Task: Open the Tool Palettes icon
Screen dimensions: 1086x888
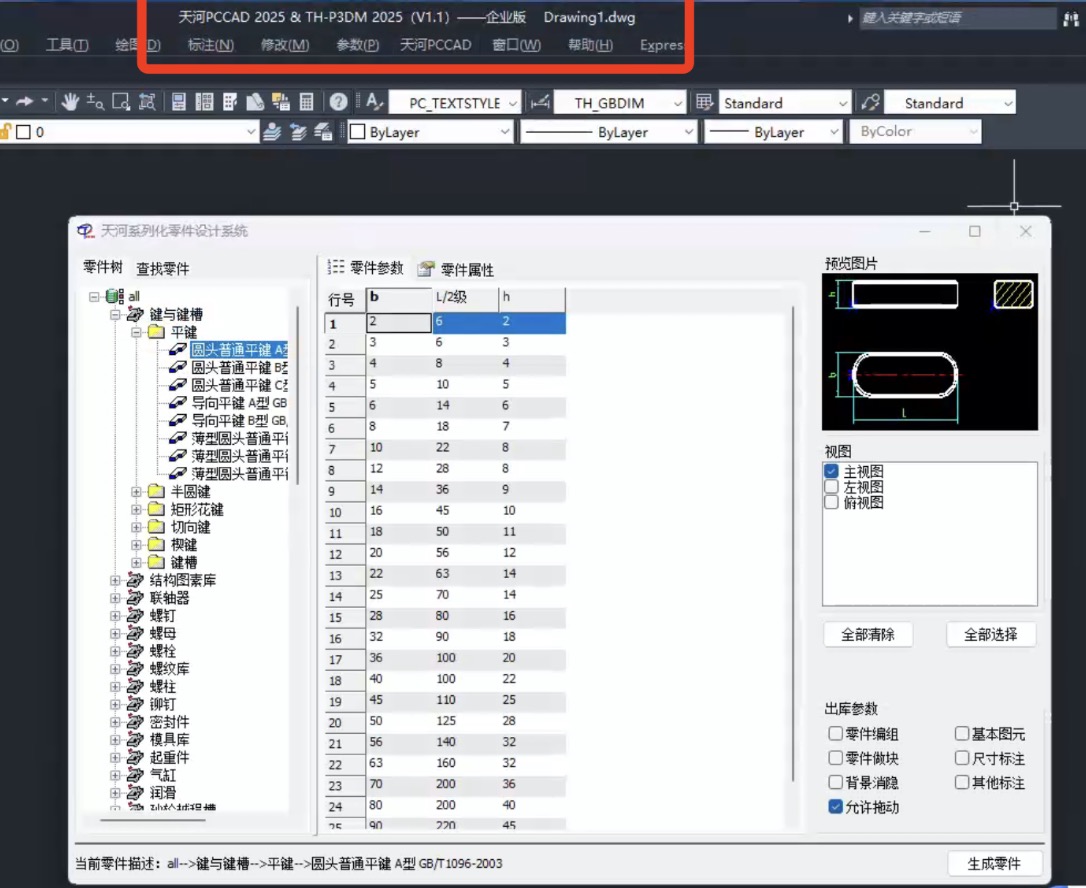Action: [230, 102]
